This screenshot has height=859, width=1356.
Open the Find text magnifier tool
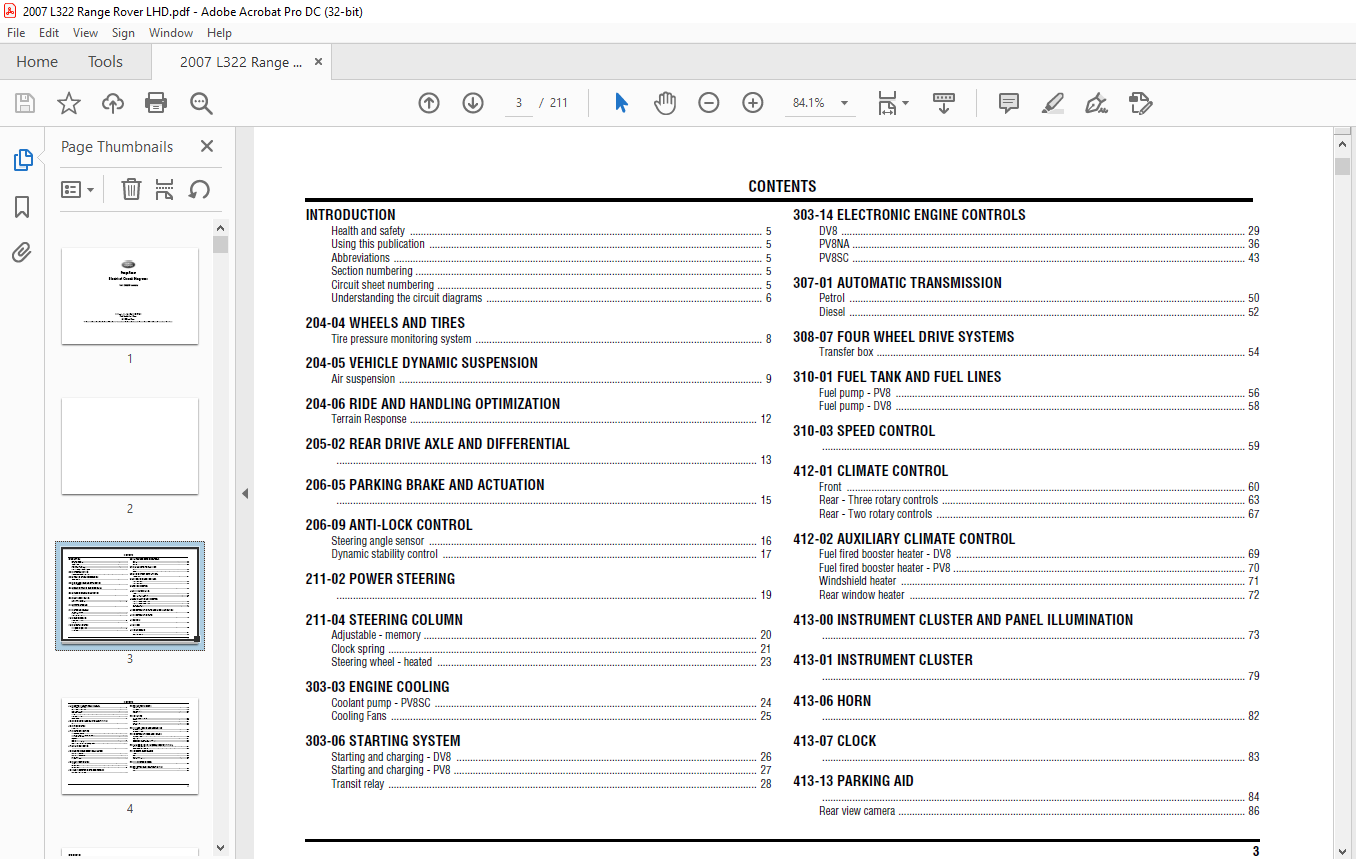click(201, 103)
